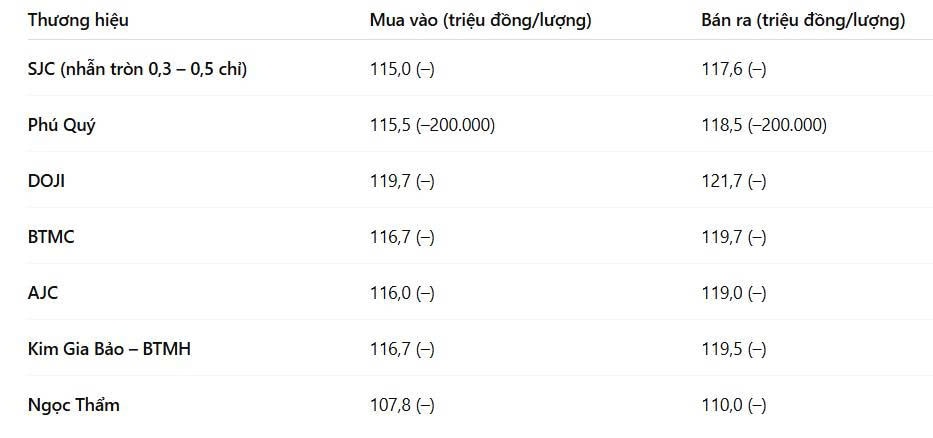Click Kim Gia Bảo selling price 119,5
Image resolution: width=933 pixels, height=438 pixels.
point(734,349)
